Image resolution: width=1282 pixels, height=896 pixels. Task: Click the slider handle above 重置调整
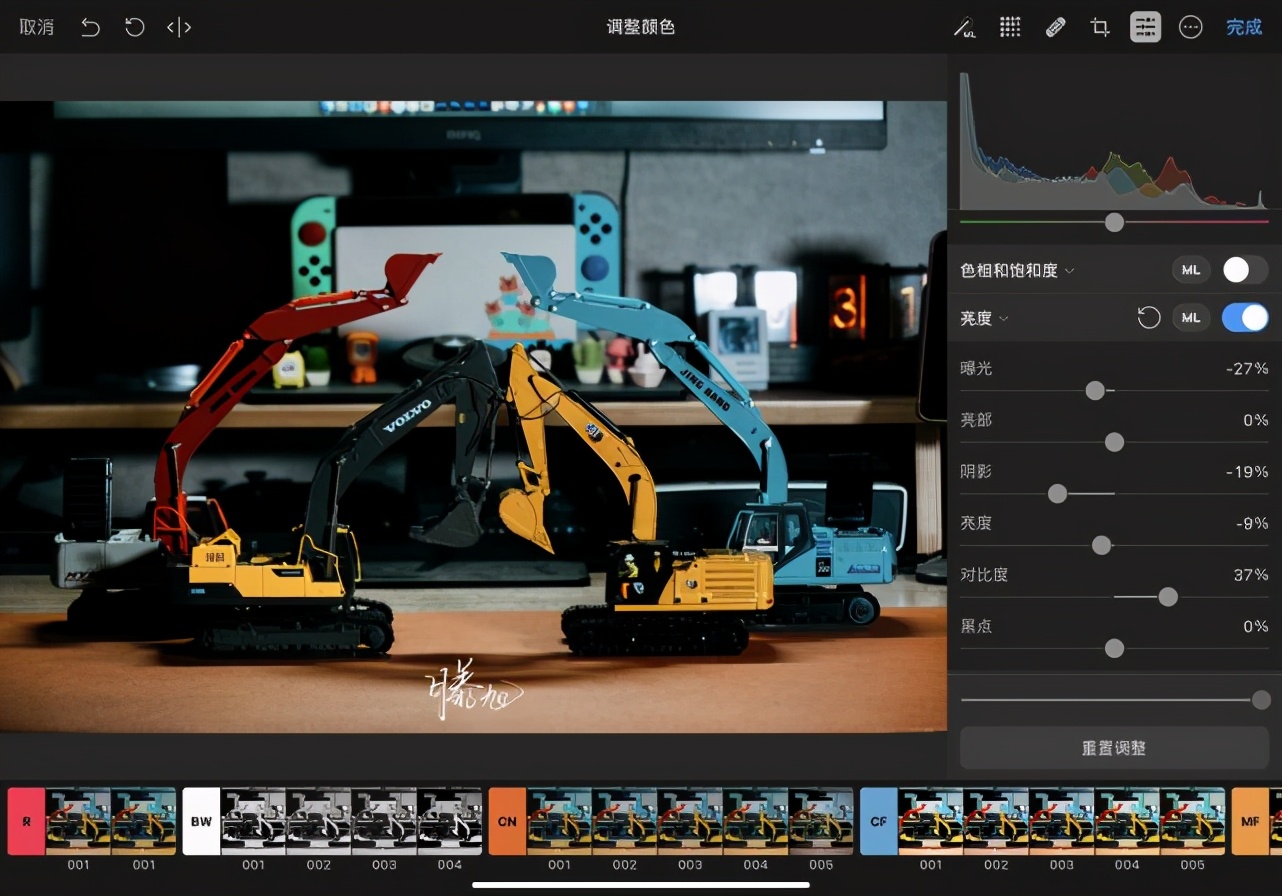click(1261, 700)
